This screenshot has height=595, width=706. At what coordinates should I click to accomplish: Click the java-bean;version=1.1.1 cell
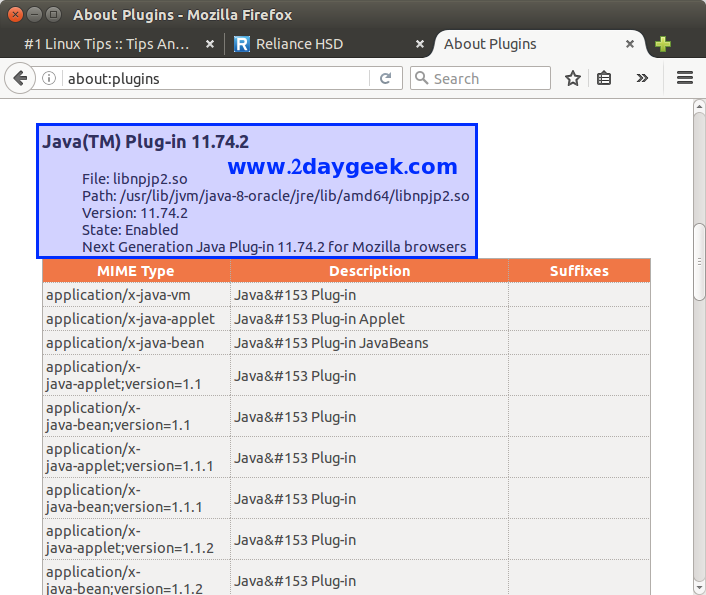click(136, 499)
